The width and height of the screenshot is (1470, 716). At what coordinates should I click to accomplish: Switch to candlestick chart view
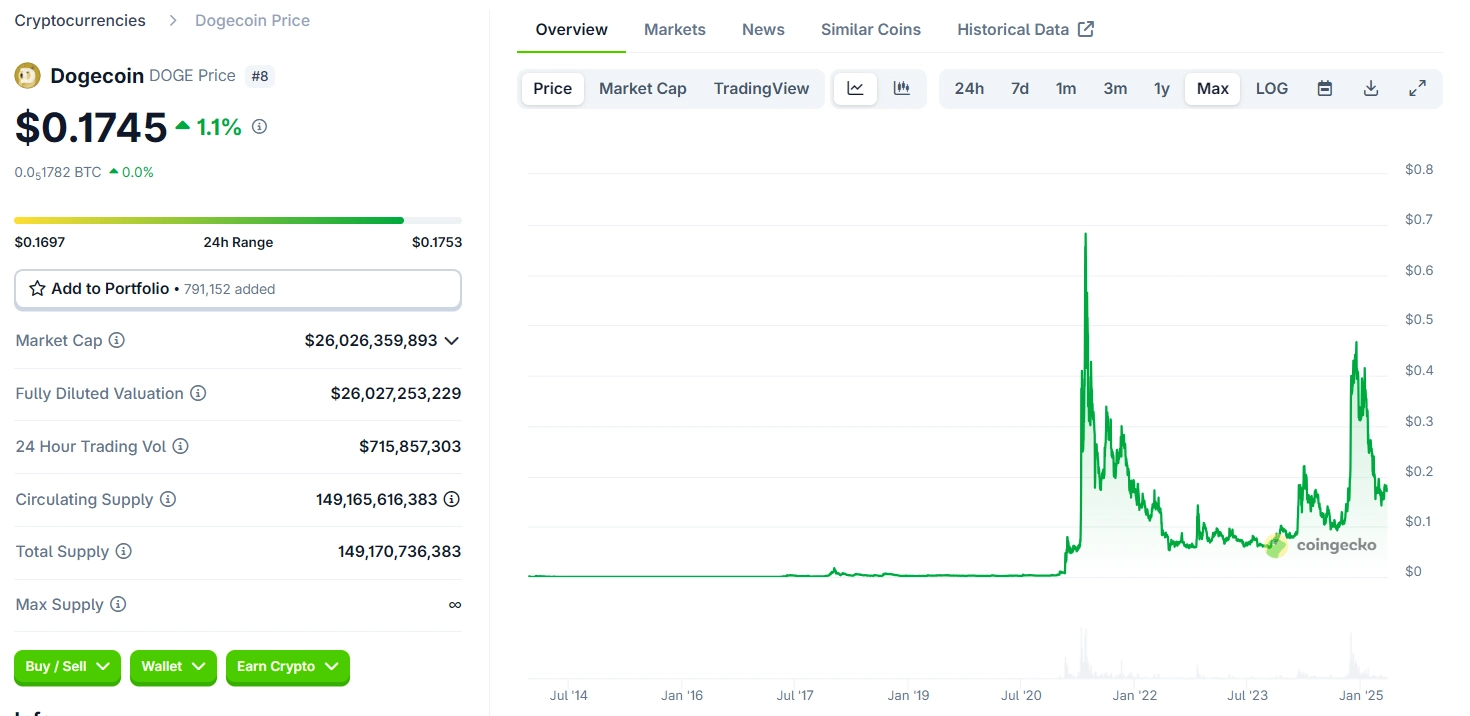(x=902, y=88)
